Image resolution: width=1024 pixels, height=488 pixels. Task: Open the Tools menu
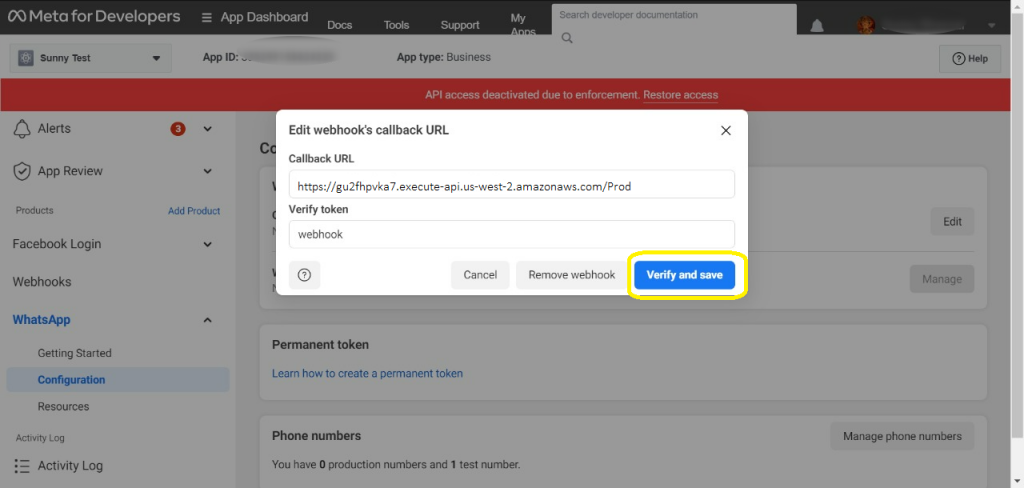pos(396,25)
